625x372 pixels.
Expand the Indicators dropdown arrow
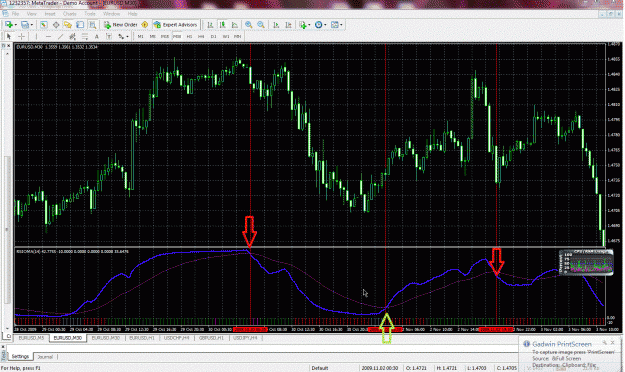pos(309,25)
